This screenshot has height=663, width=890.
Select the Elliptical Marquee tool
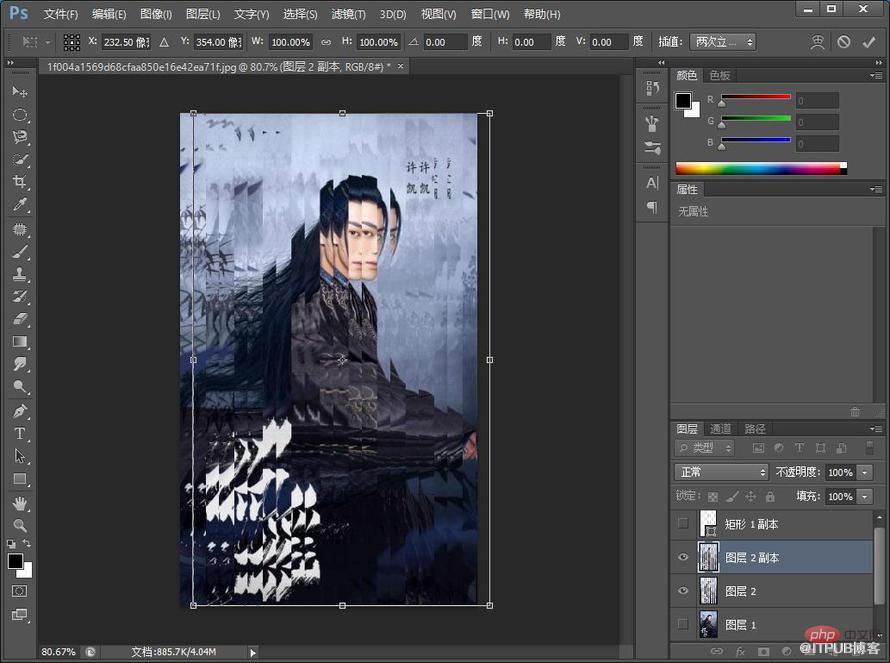pos(20,115)
